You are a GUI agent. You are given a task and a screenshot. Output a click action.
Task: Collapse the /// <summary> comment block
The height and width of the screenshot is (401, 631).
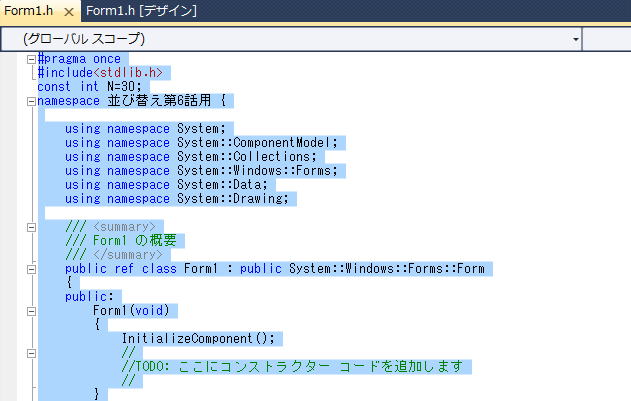(31, 227)
